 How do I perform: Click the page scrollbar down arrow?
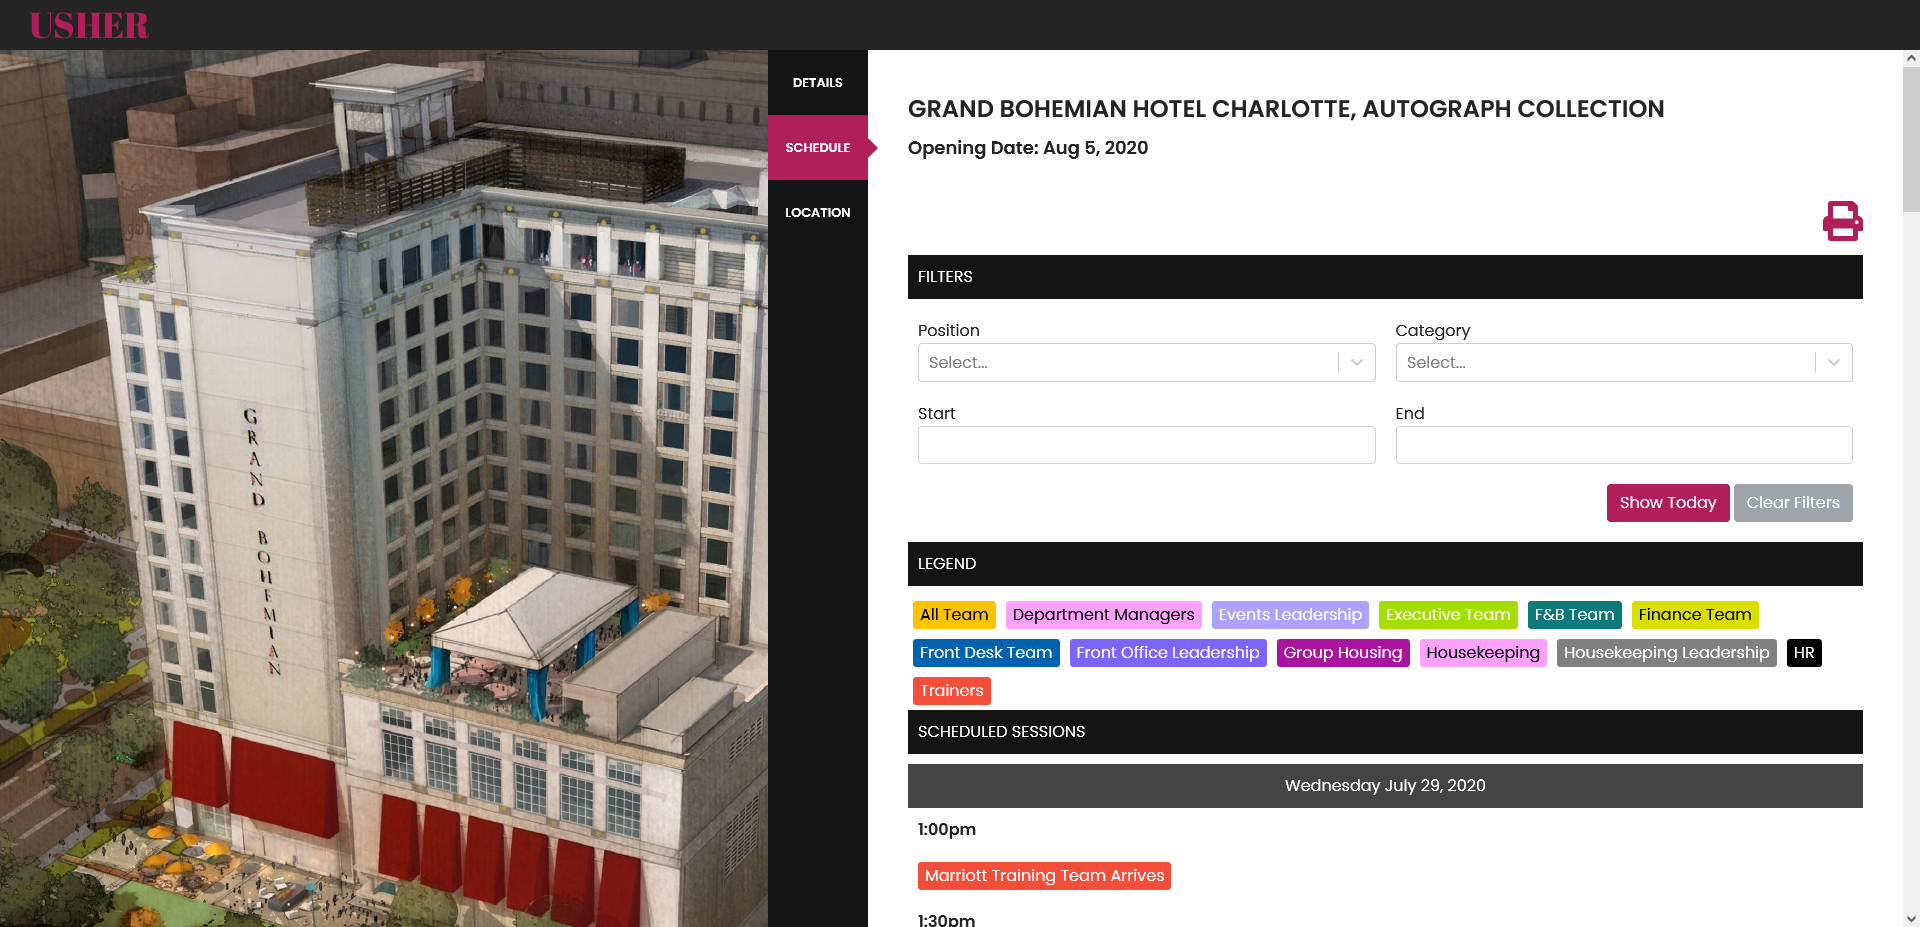coord(1911,918)
